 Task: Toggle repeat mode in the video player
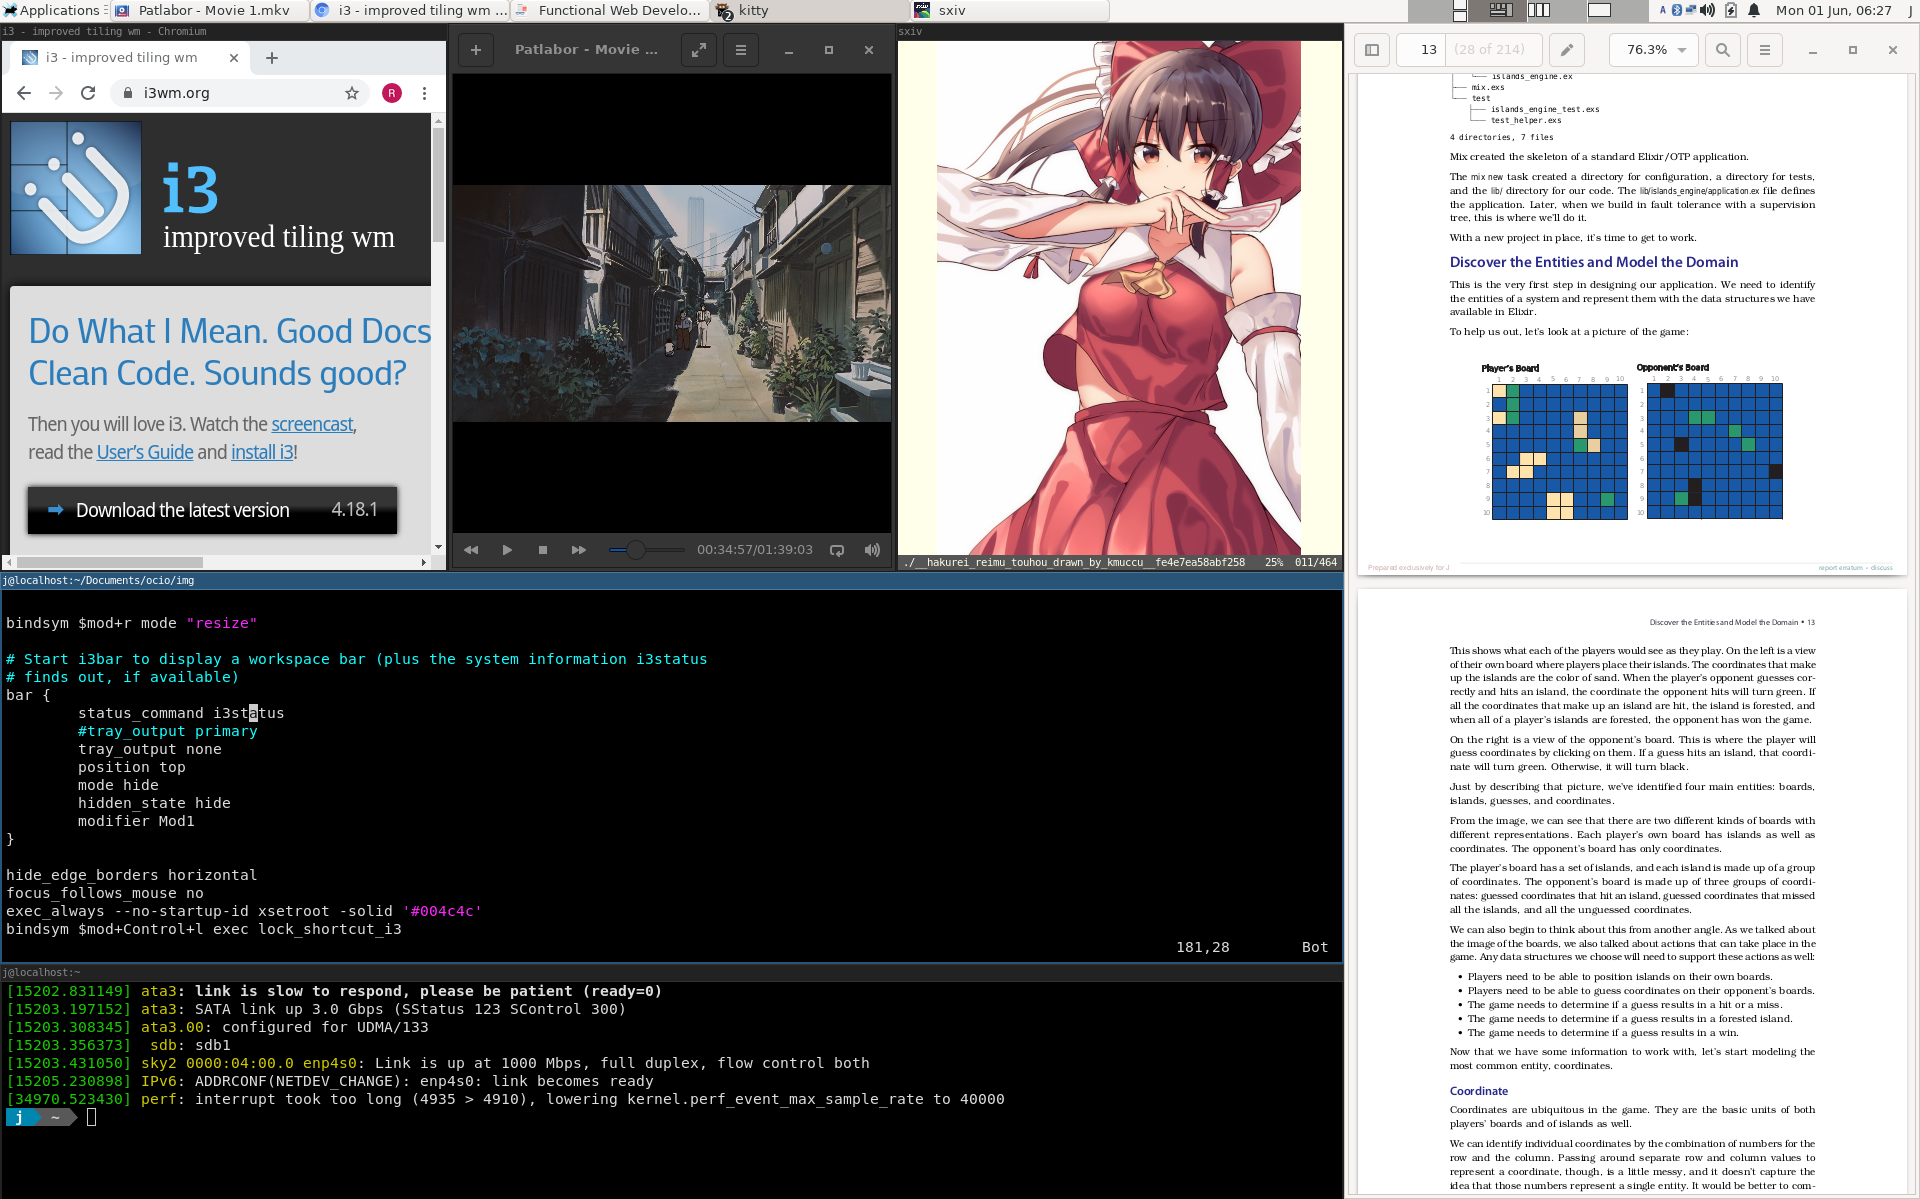tap(837, 550)
